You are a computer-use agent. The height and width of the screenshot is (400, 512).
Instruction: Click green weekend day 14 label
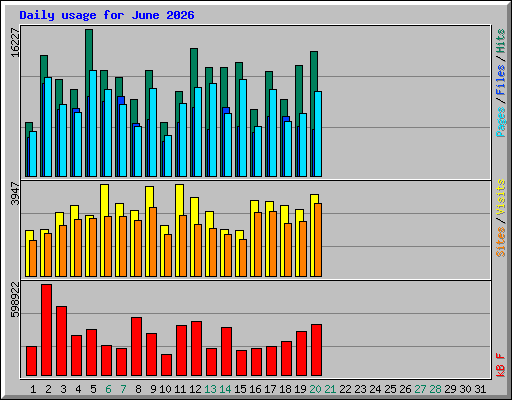click(x=225, y=389)
